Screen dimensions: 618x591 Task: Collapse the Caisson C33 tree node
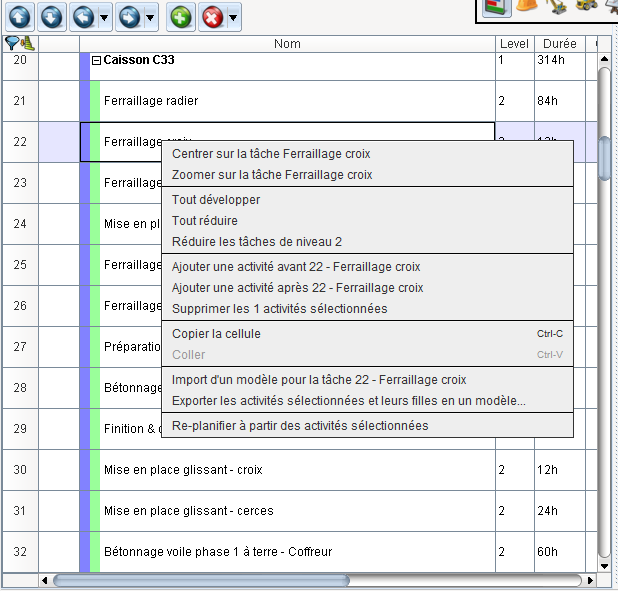point(96,60)
